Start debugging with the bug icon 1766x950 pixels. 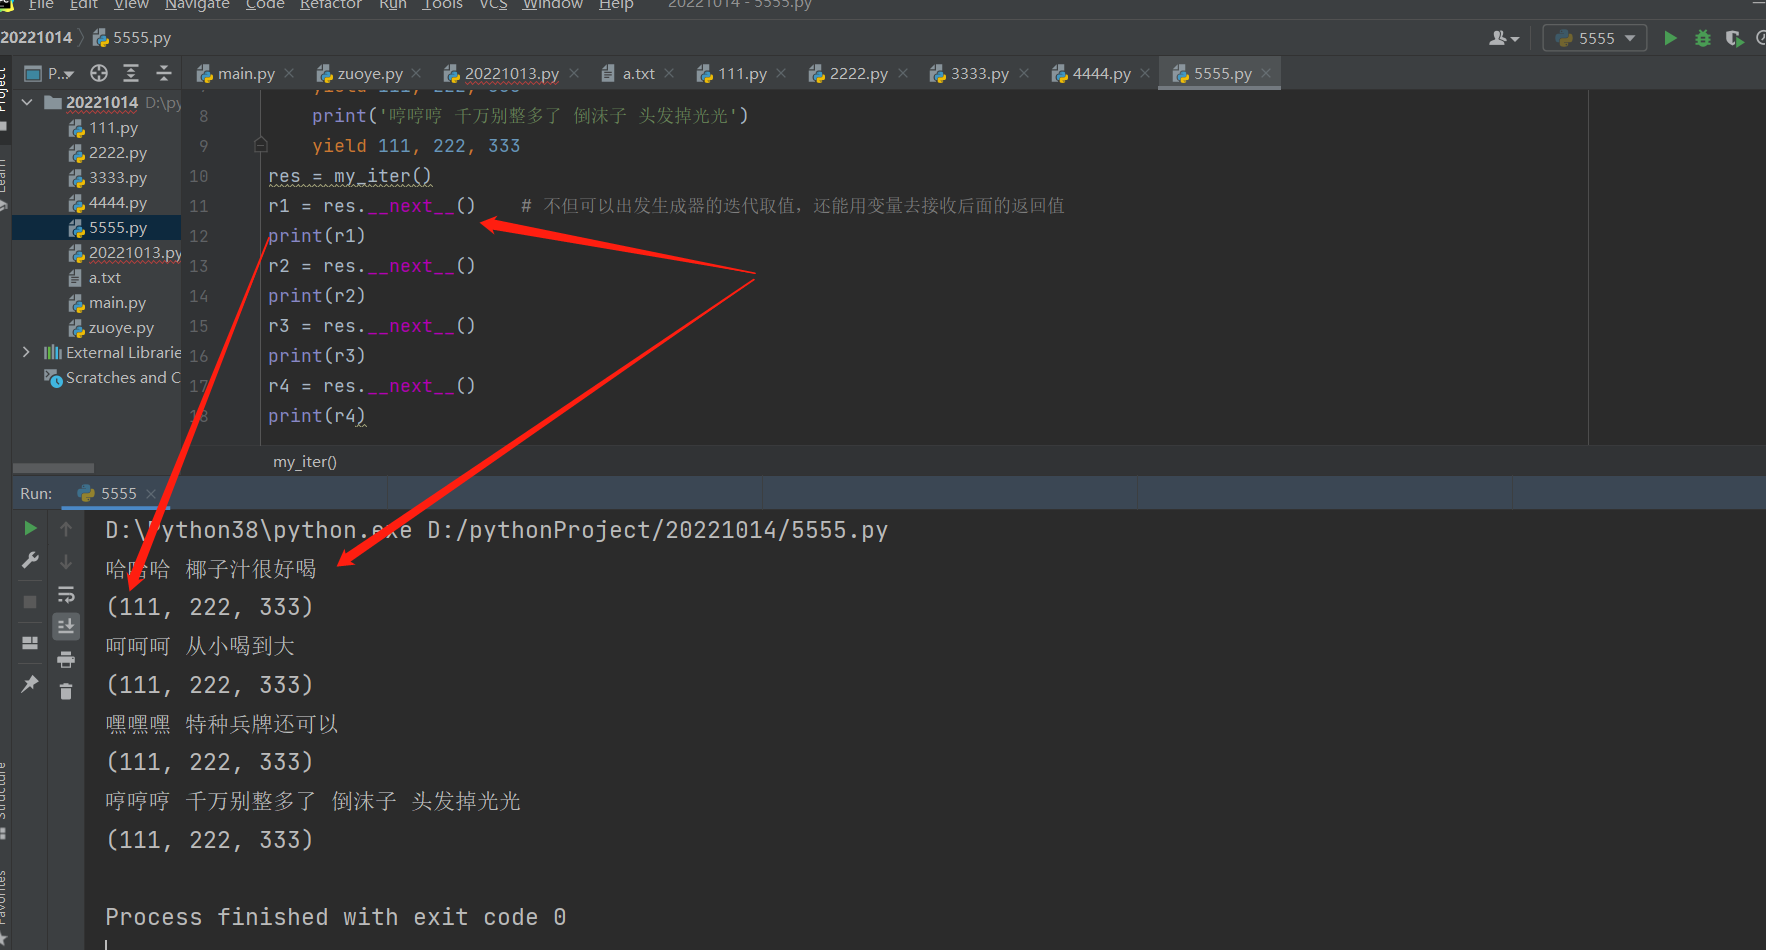point(1702,38)
